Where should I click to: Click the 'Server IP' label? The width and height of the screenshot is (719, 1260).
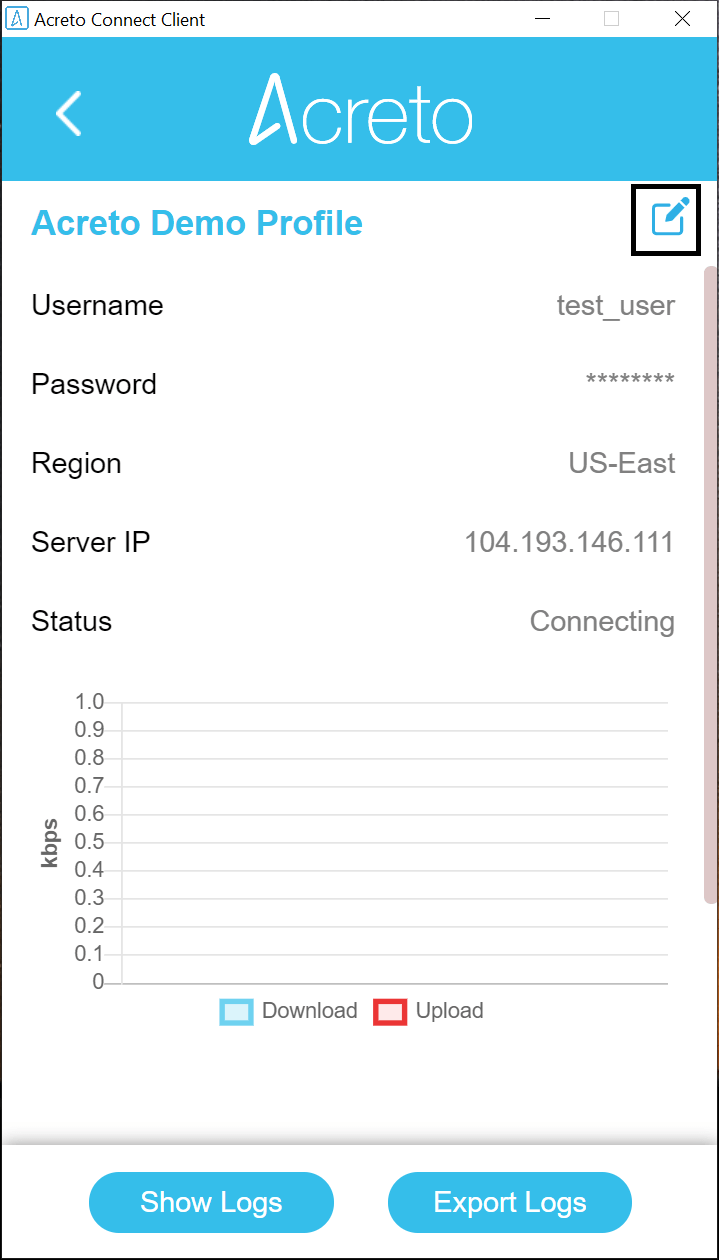point(91,542)
